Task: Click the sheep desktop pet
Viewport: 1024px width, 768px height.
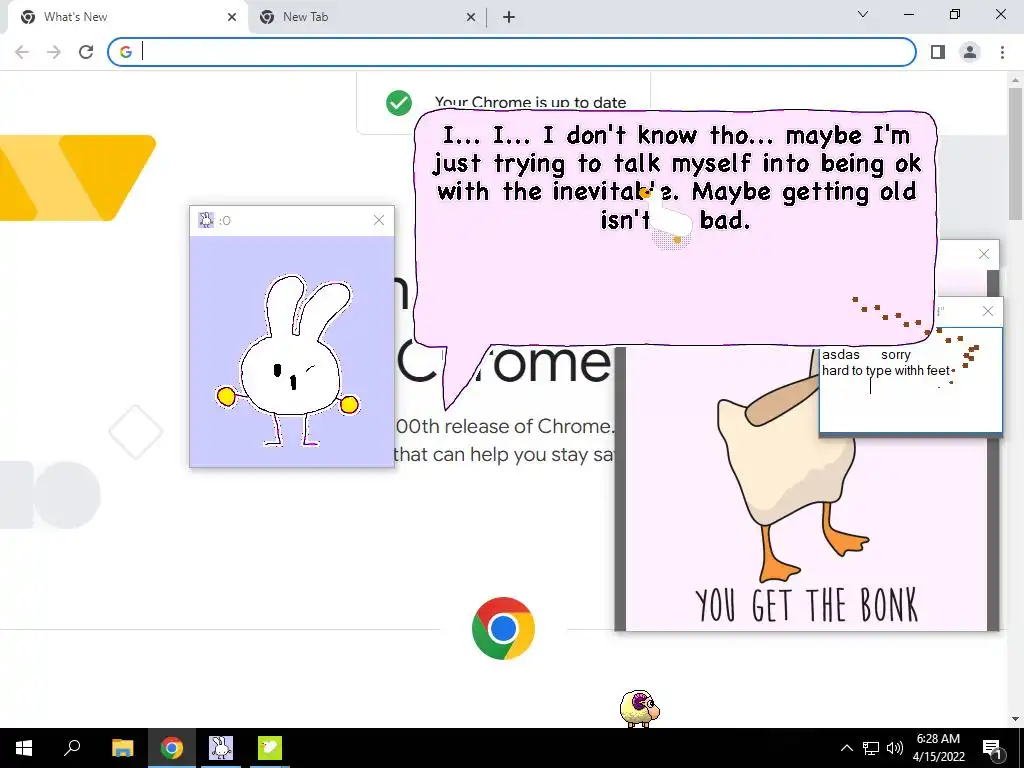Action: pos(640,709)
